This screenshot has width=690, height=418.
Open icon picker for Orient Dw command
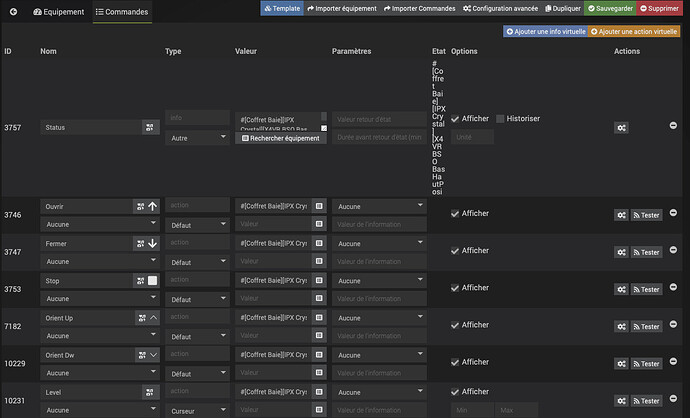pos(142,355)
